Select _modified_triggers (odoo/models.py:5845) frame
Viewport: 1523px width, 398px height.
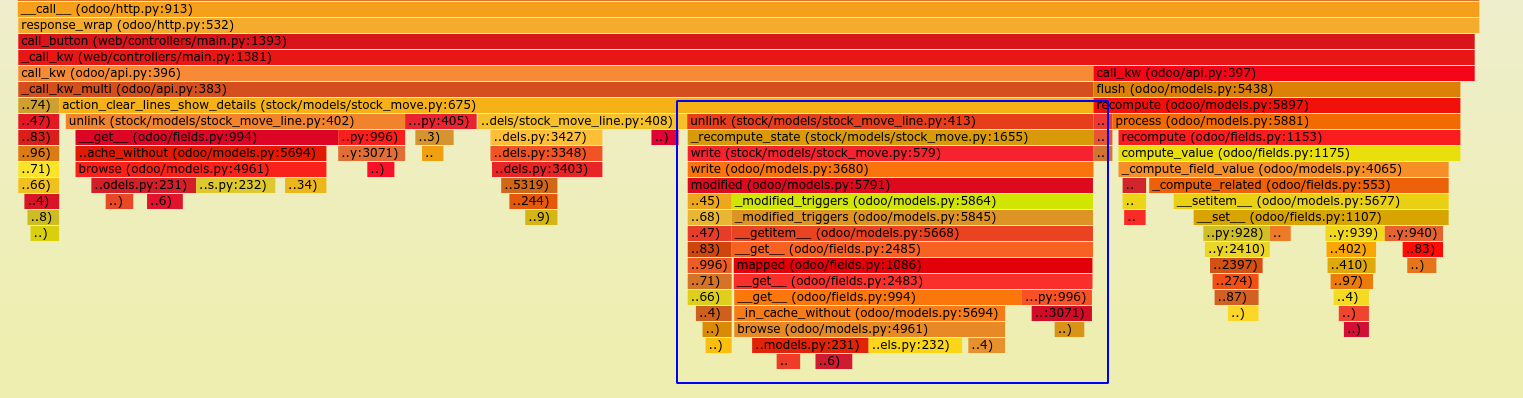point(912,217)
